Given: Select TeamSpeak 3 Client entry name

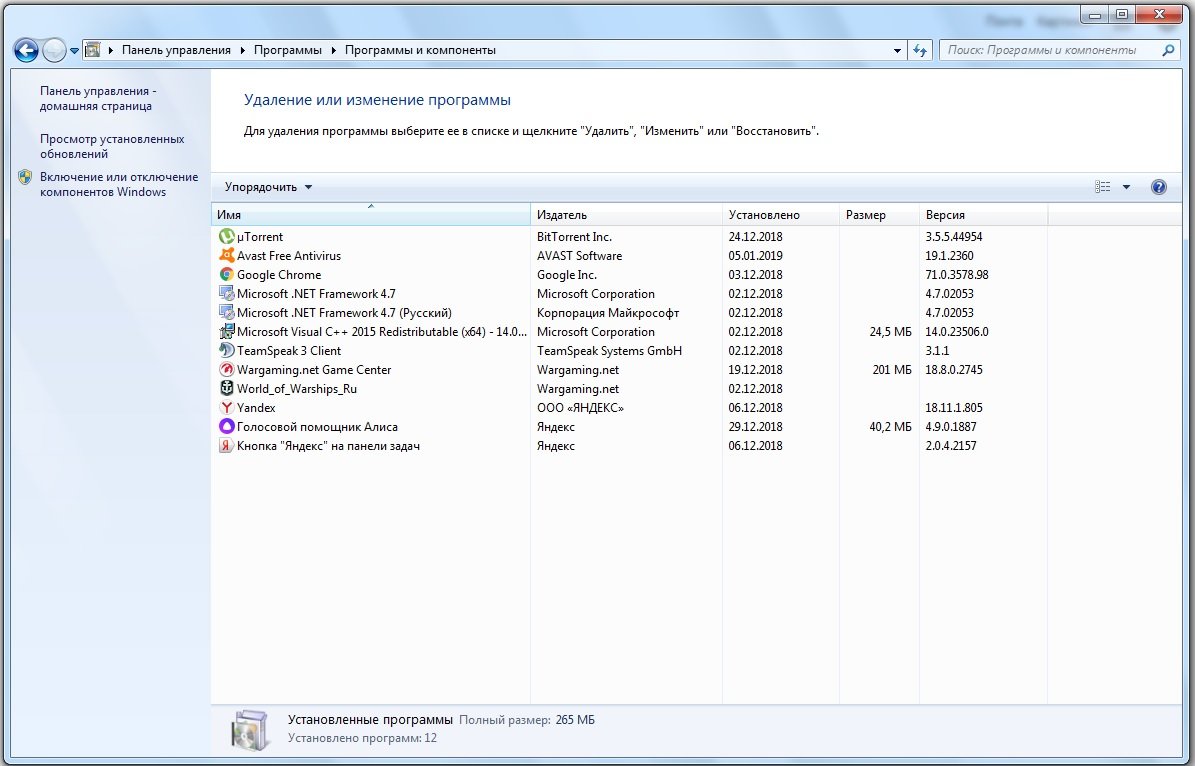Looking at the screenshot, I should click(289, 351).
